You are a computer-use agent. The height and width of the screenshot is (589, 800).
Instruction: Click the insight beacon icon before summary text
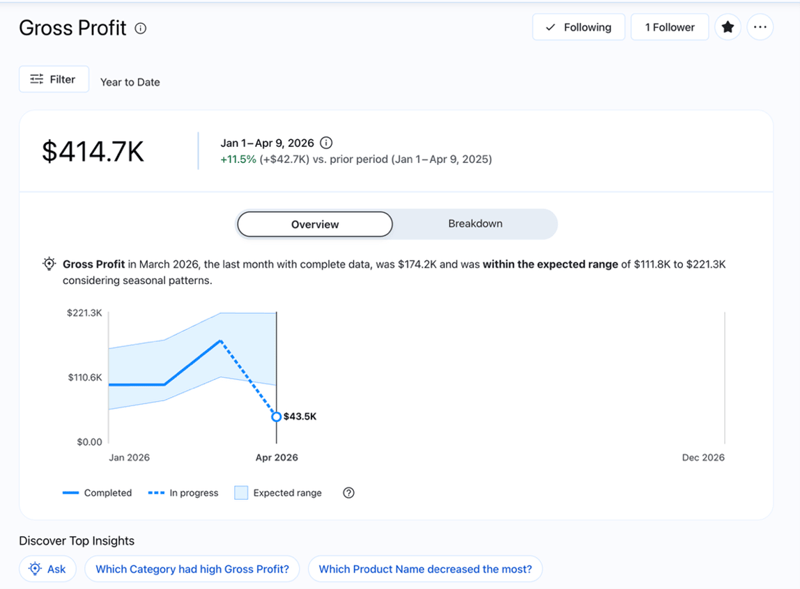[x=48, y=263]
